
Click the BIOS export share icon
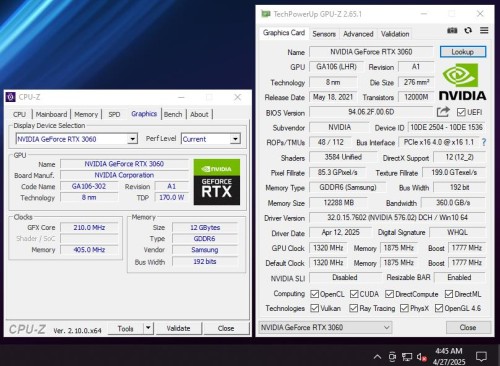point(443,112)
